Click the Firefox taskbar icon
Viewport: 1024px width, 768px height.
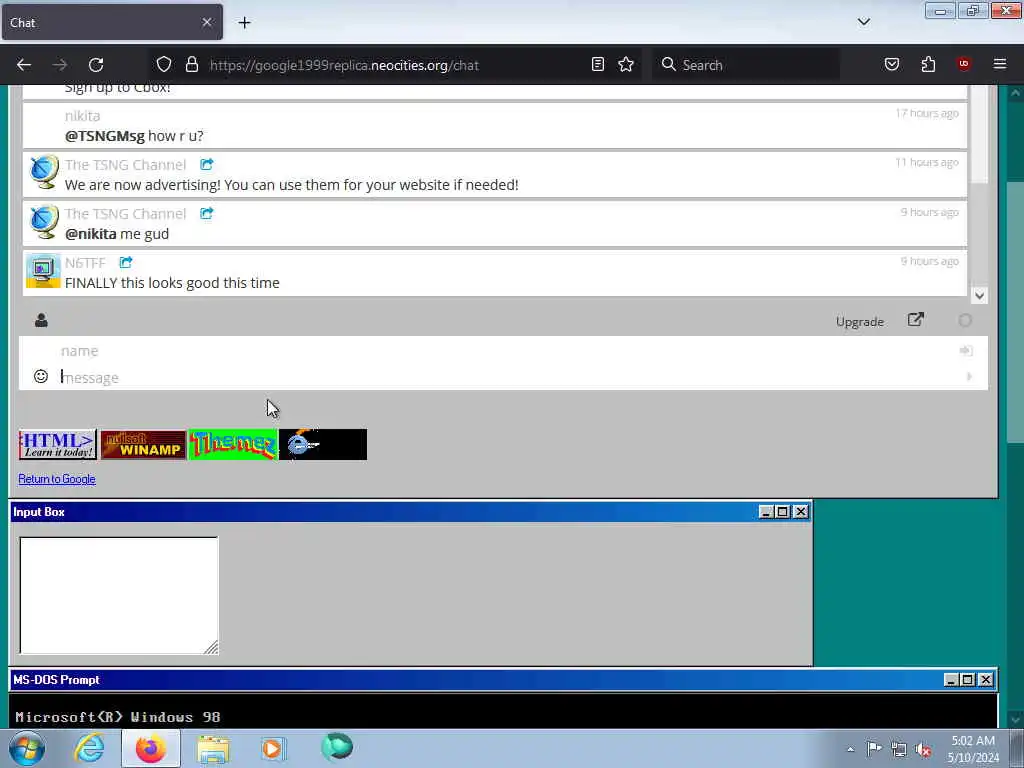[151, 748]
